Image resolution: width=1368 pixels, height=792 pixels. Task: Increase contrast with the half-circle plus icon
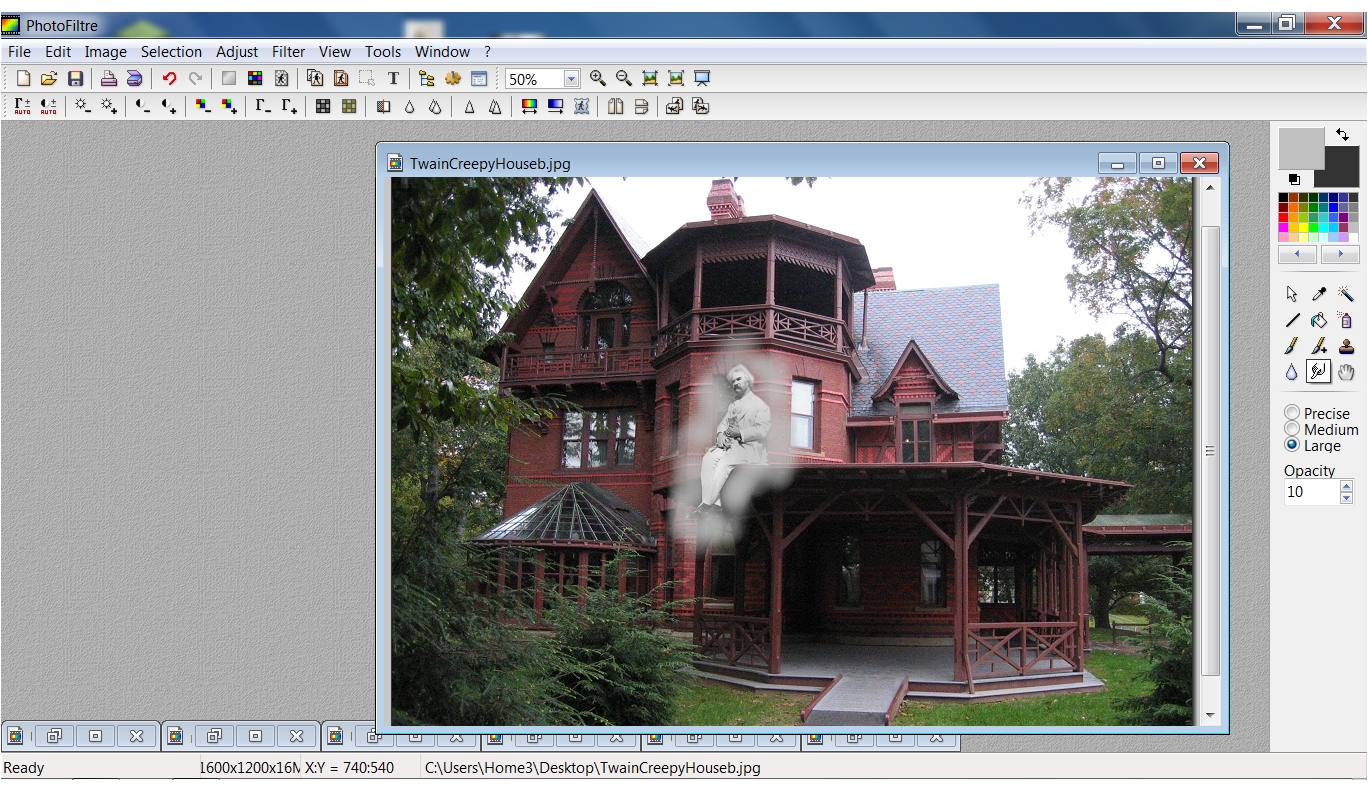pos(169,106)
